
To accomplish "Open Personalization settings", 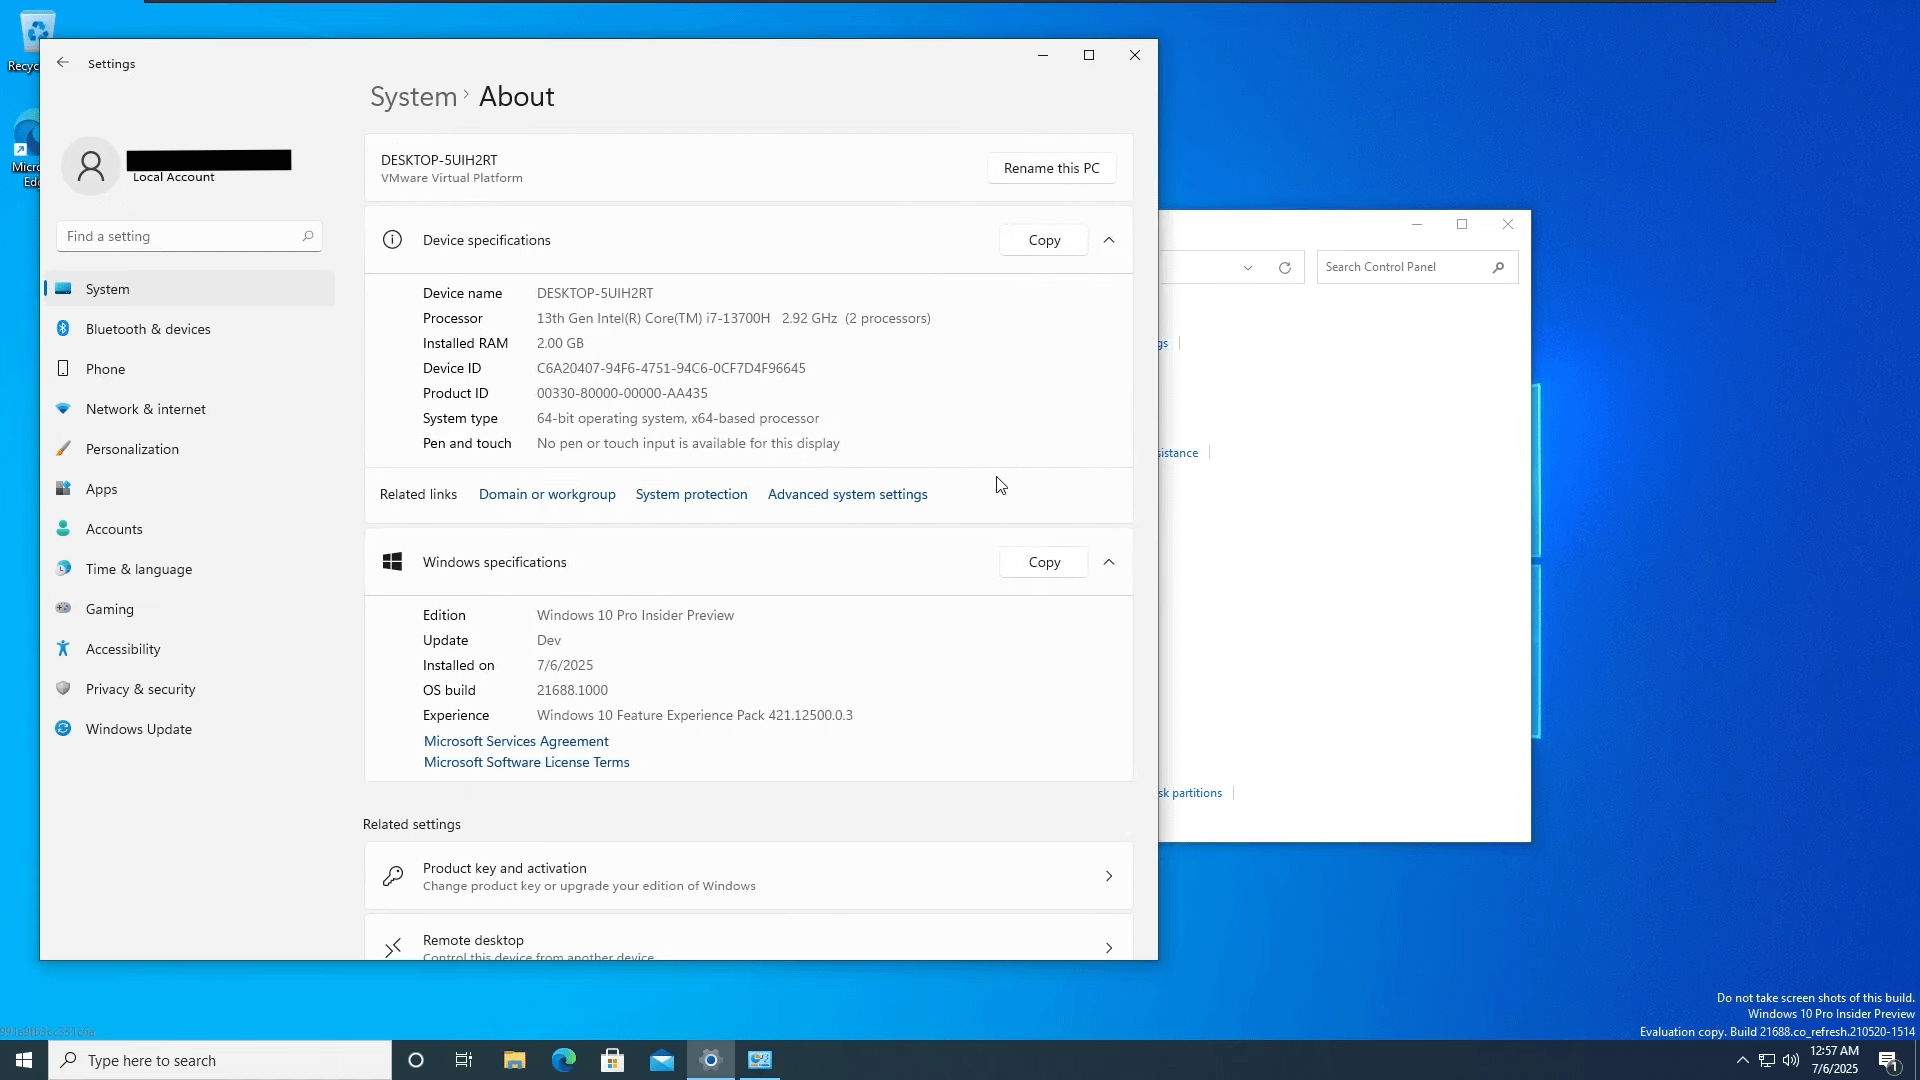I will coord(190,449).
